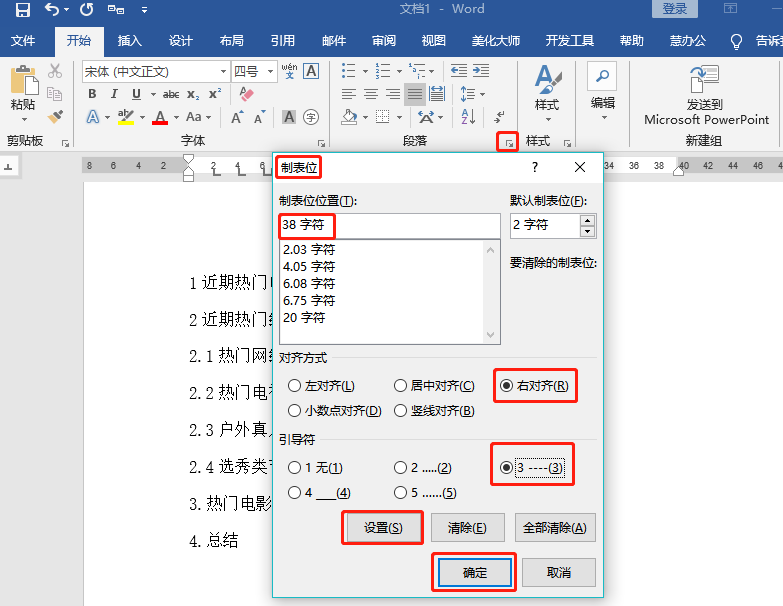The width and height of the screenshot is (783, 606).
Task: Click the Undo arrow icon
Action: (52, 9)
